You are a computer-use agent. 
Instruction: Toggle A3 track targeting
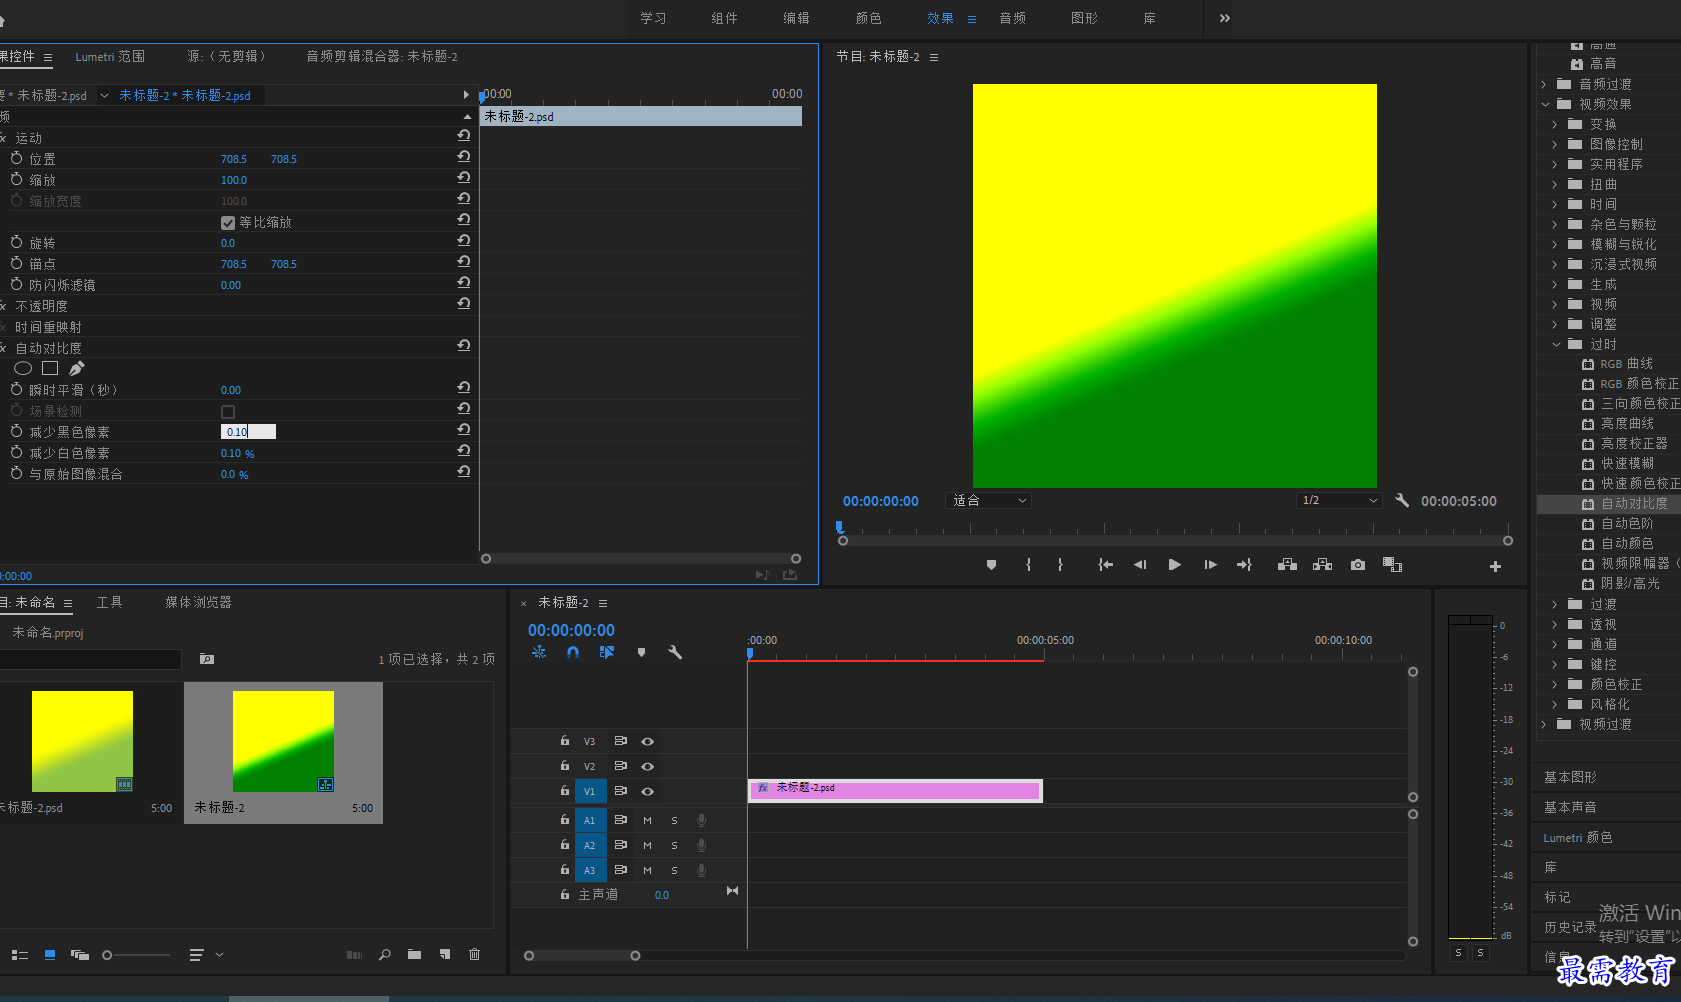pos(590,870)
